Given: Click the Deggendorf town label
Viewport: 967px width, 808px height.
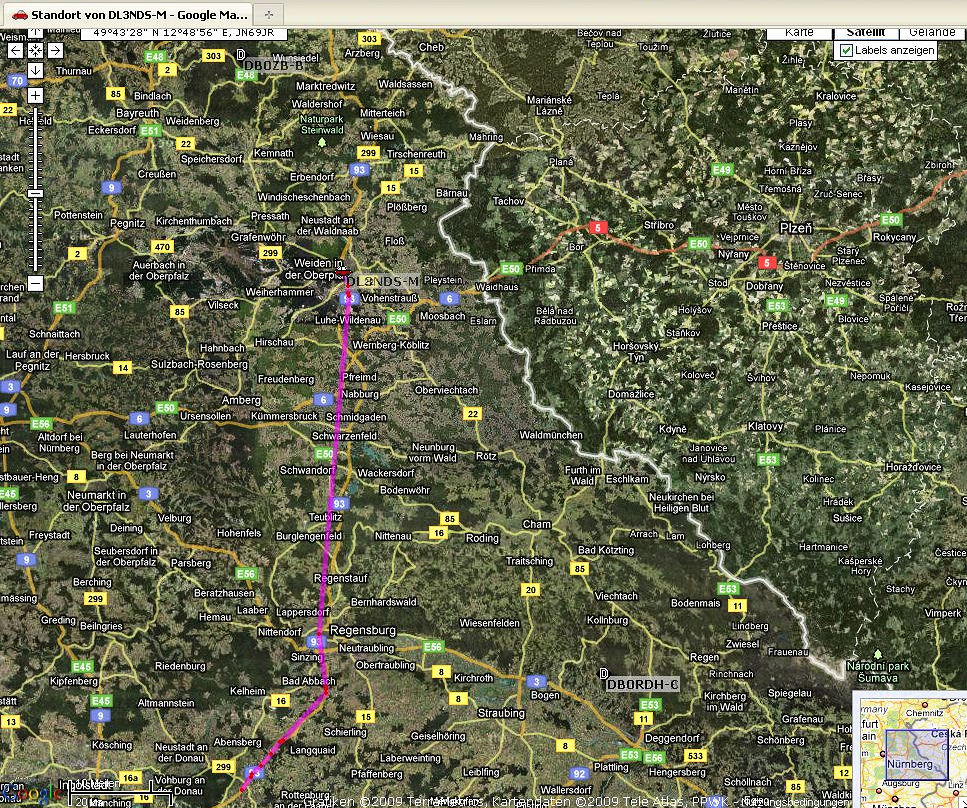Looking at the screenshot, I should tap(672, 738).
